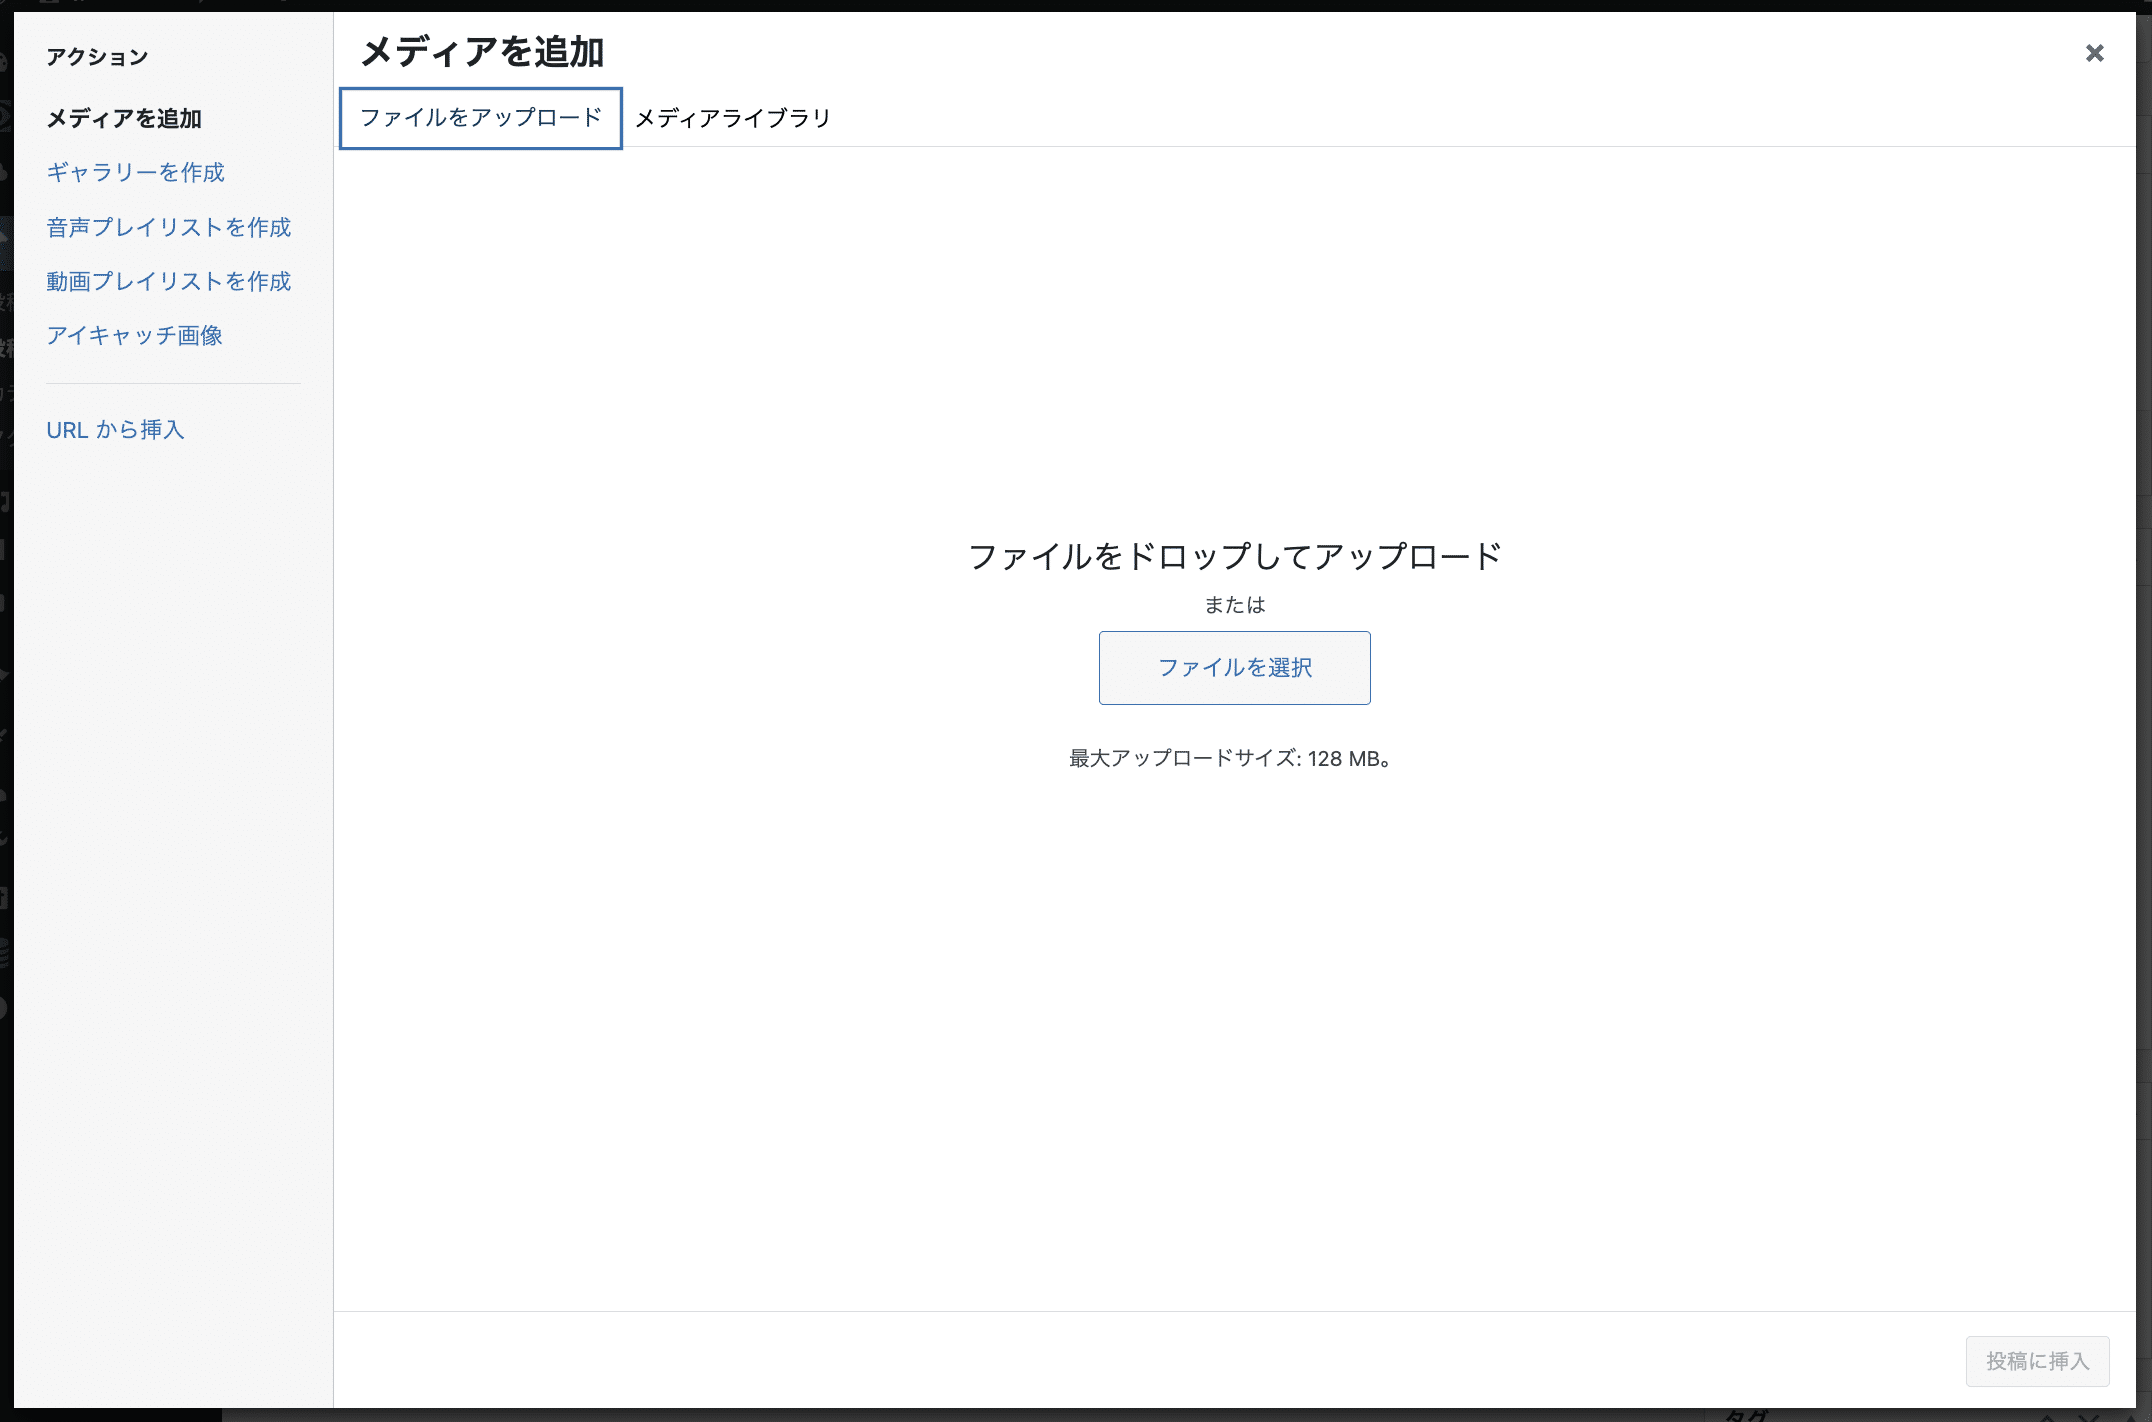Click the X icon to dismiss dialog
Viewport: 2152px width, 1422px height.
click(x=2094, y=53)
